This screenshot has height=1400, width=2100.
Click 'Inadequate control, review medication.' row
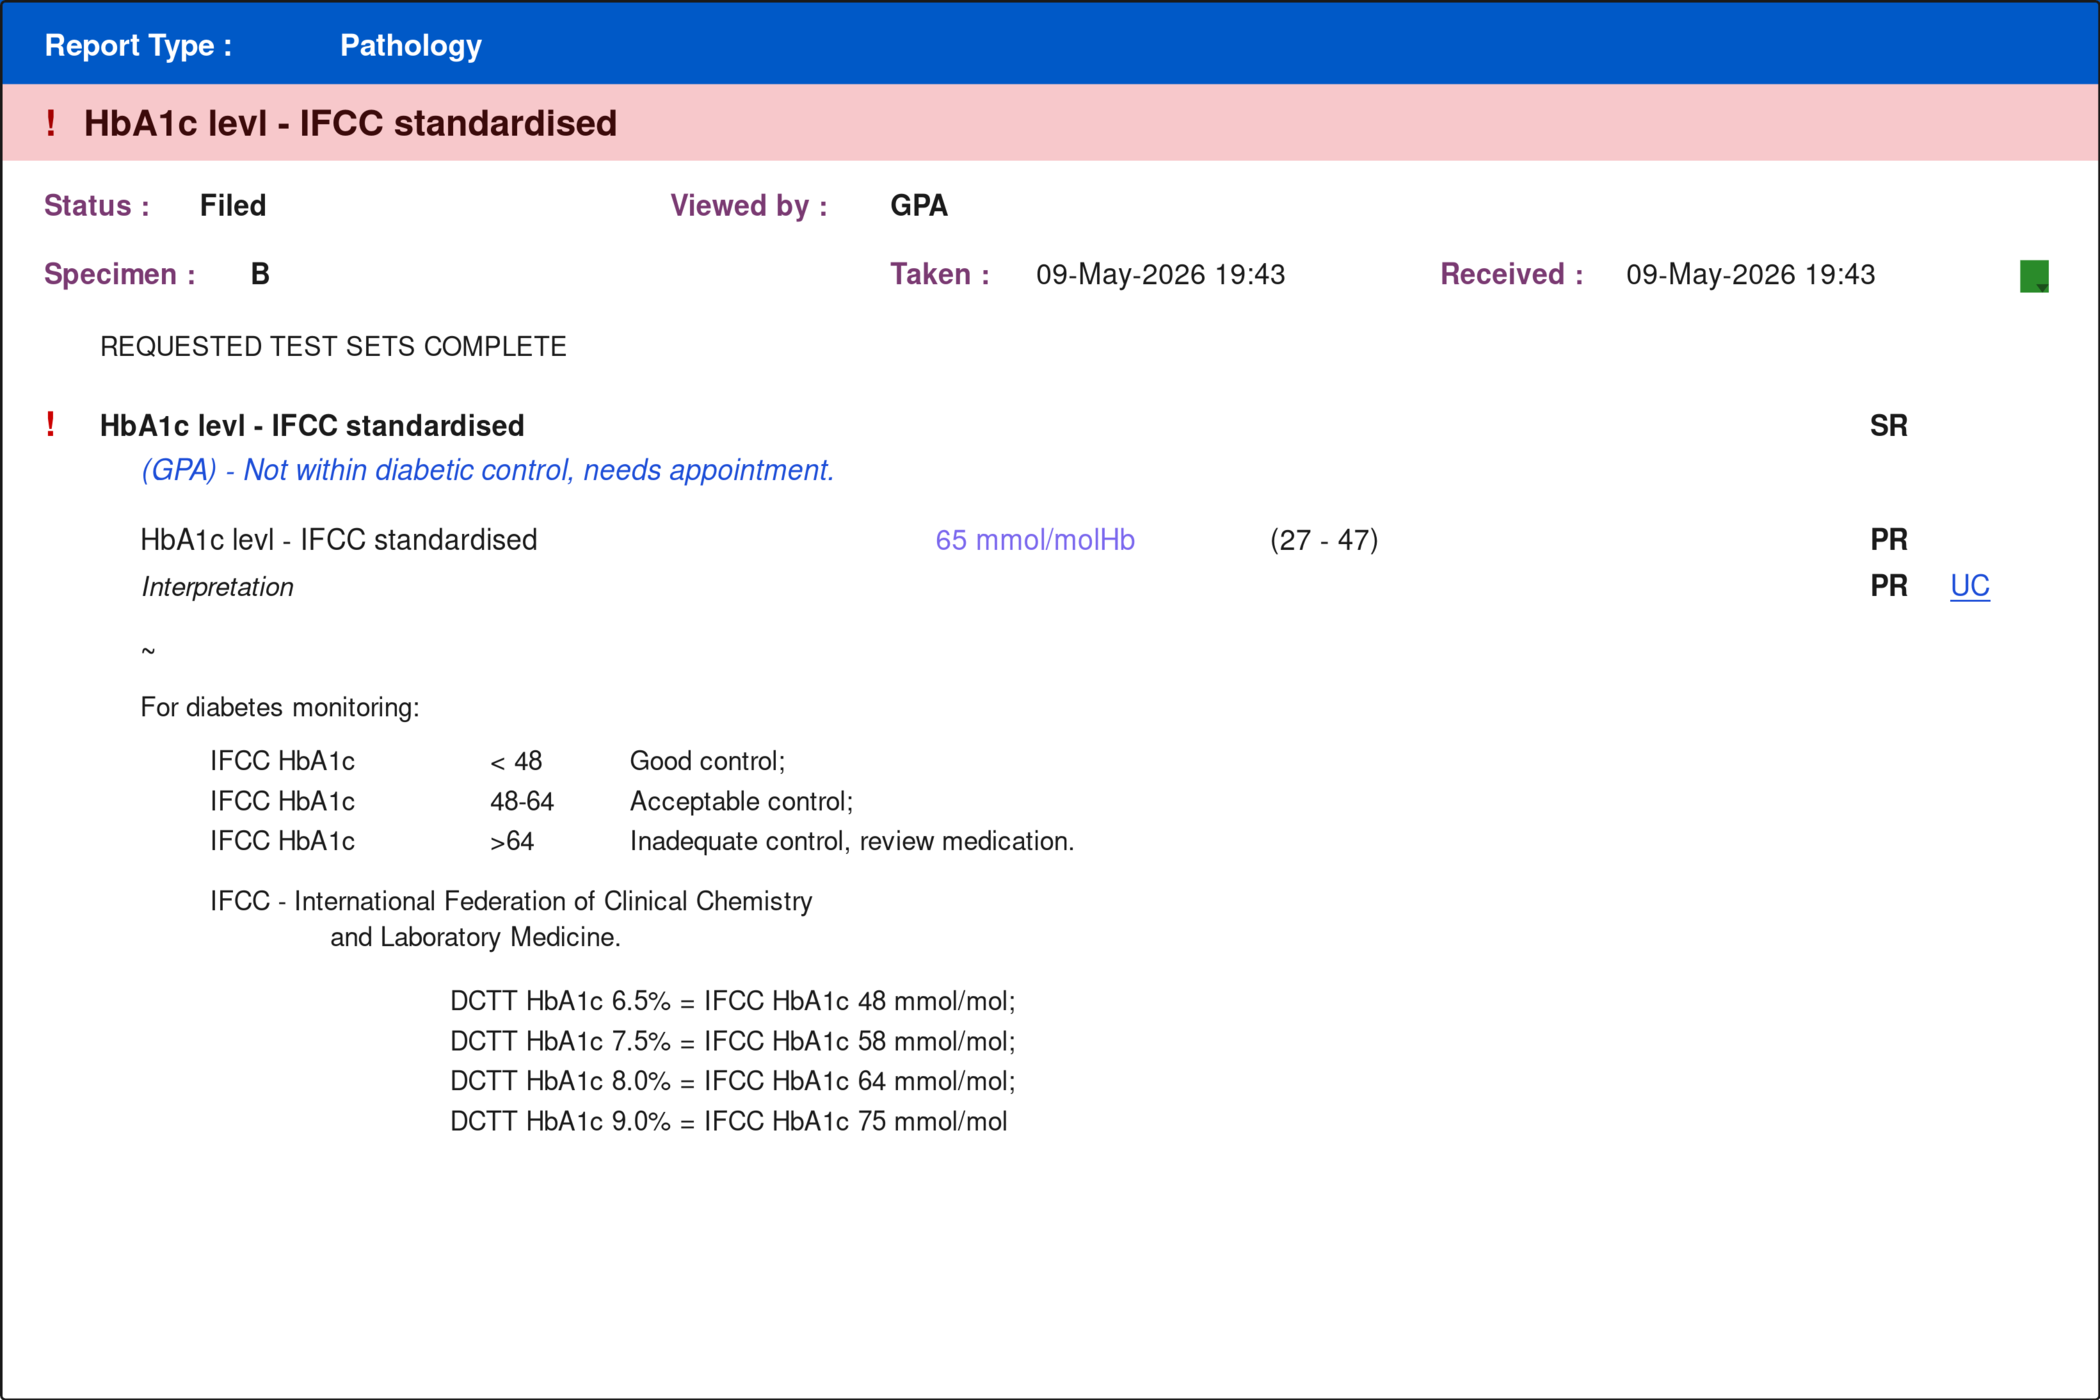click(x=642, y=841)
